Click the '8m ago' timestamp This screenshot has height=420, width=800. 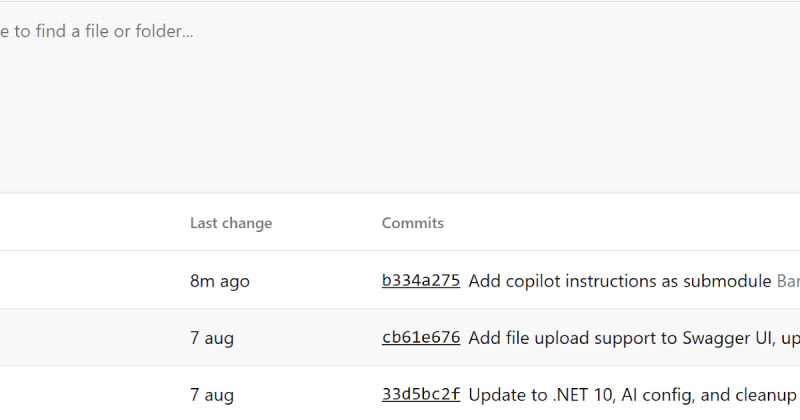tap(220, 281)
